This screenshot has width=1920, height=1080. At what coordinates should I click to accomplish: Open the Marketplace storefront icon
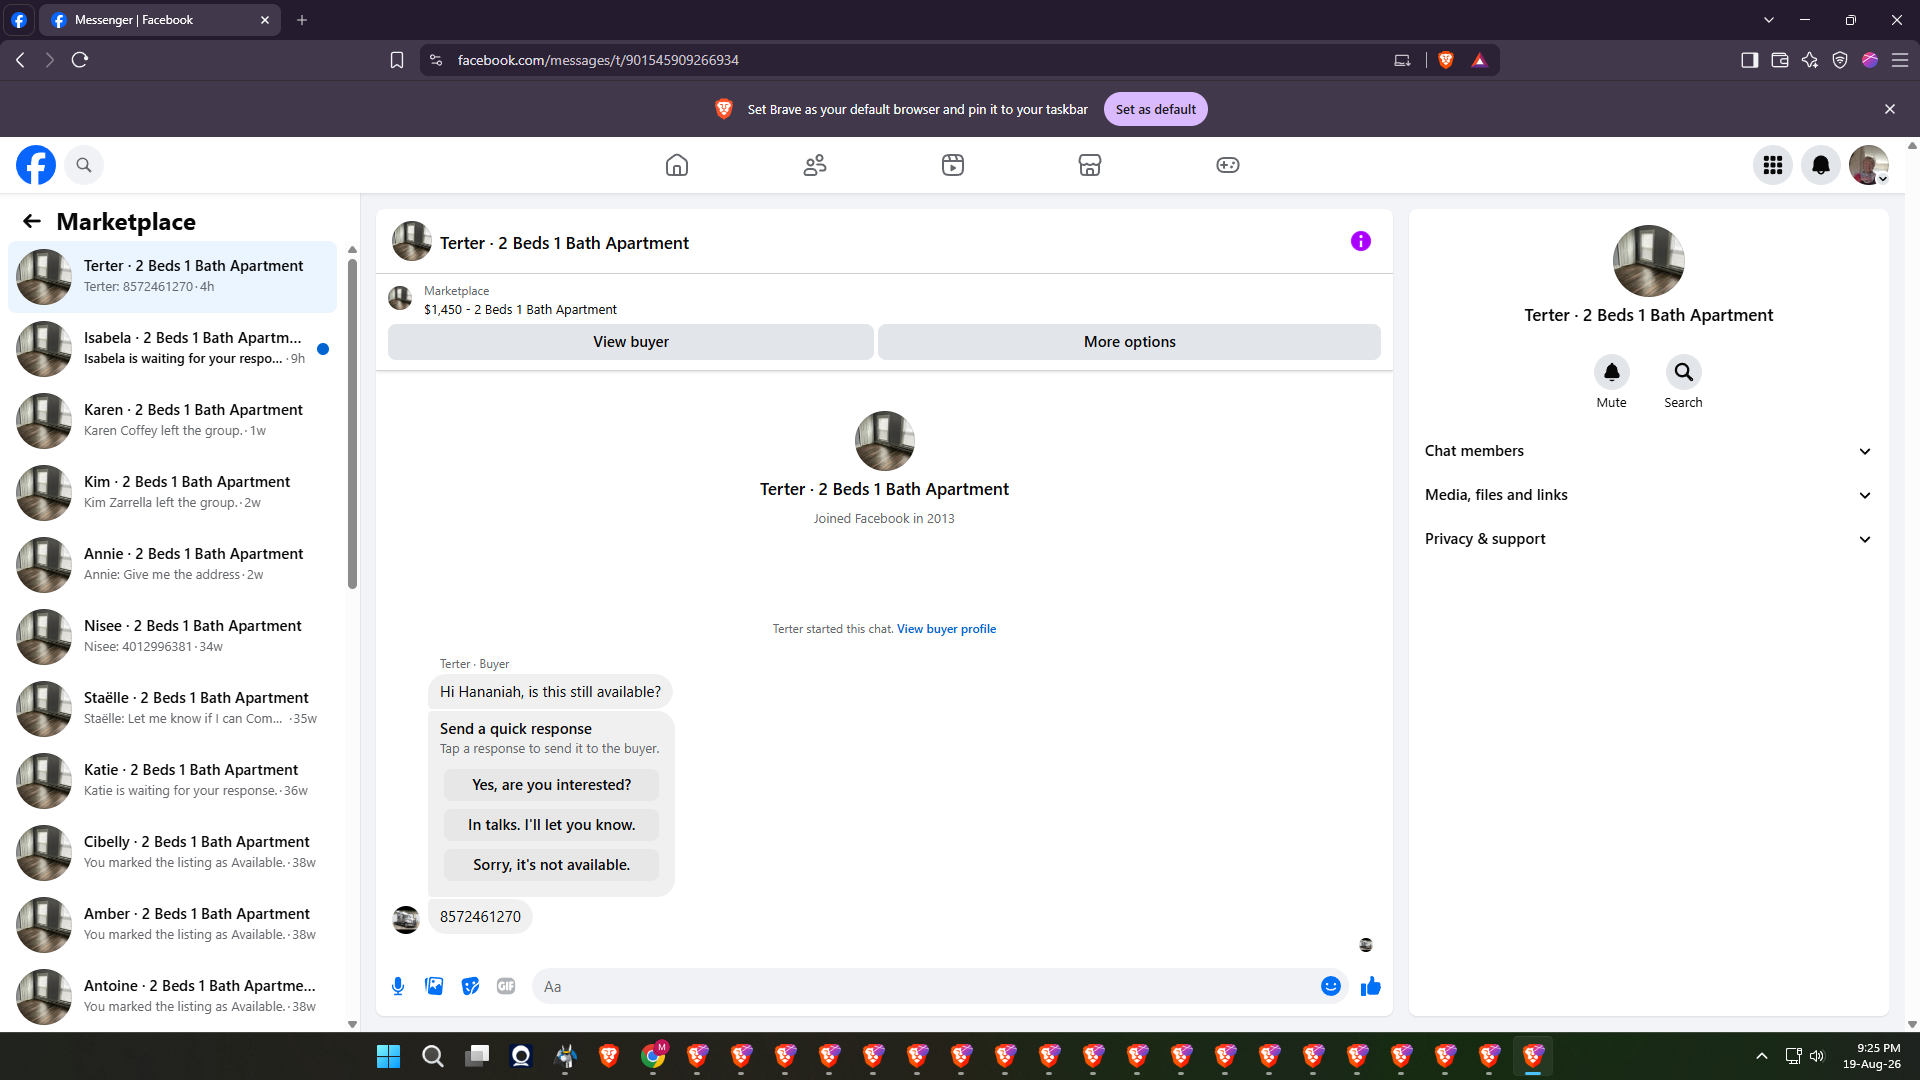click(1090, 165)
